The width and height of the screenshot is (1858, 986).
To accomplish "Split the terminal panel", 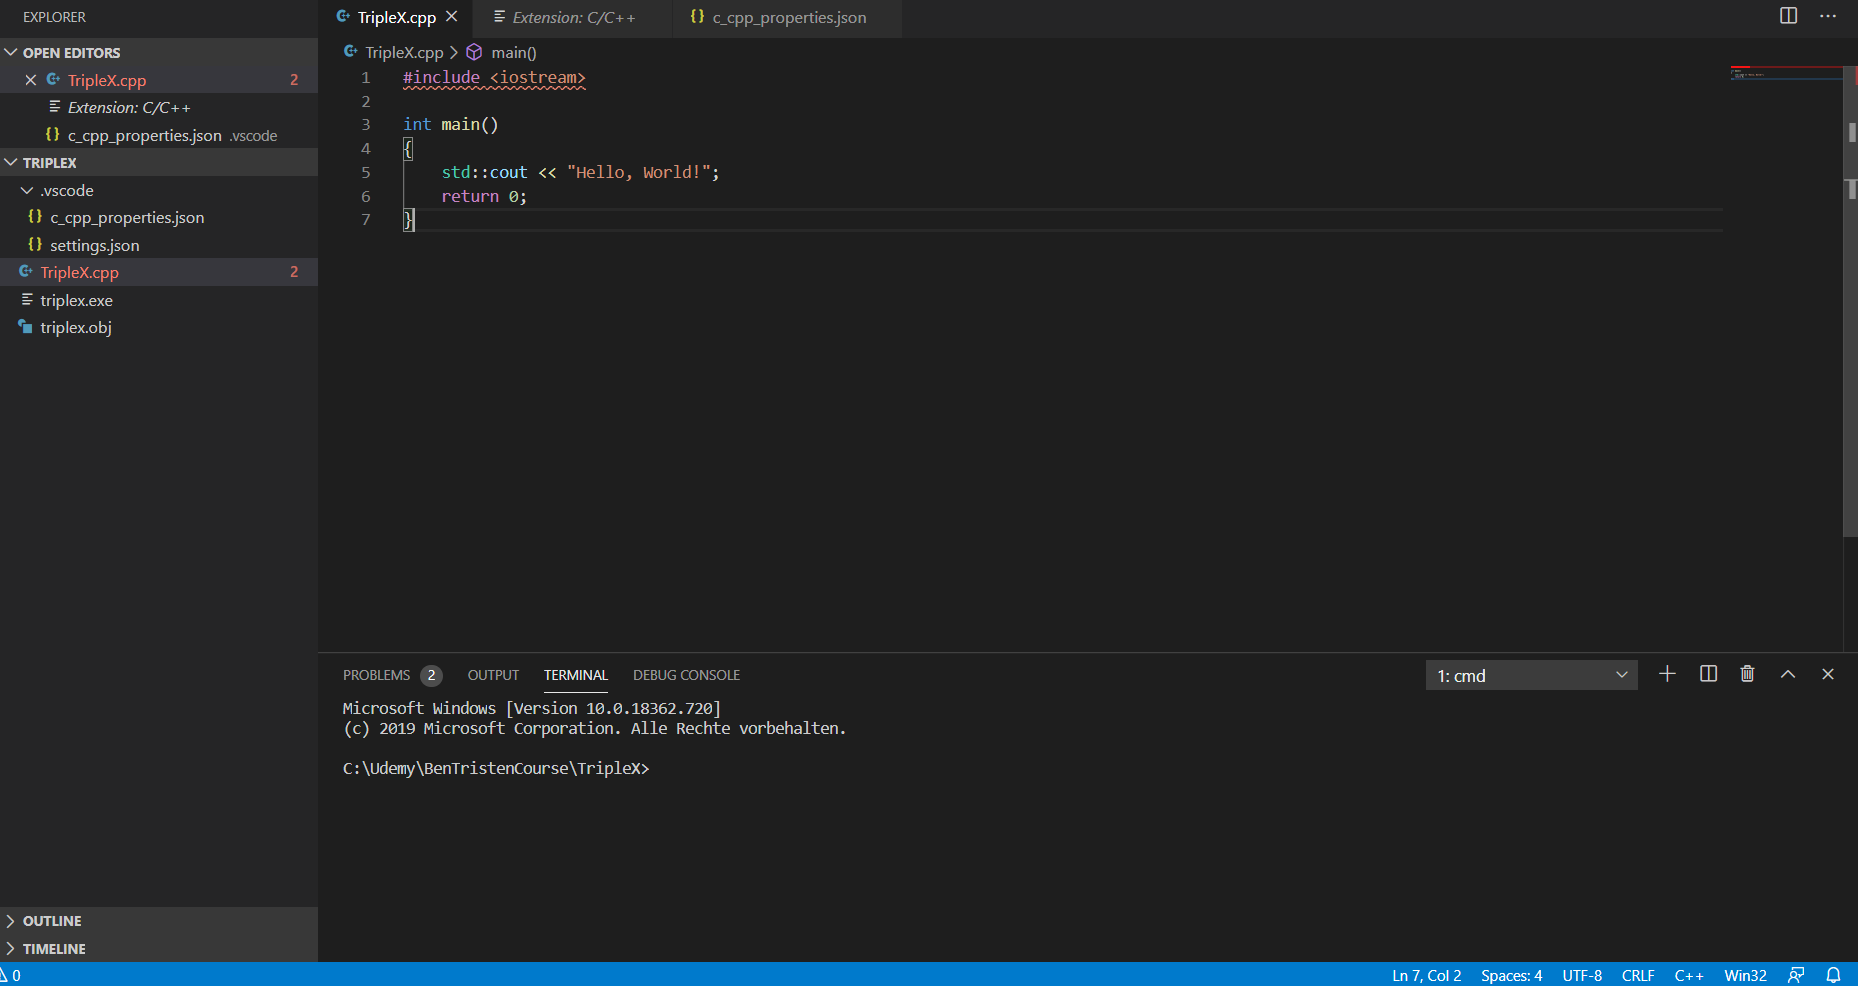I will (1708, 674).
